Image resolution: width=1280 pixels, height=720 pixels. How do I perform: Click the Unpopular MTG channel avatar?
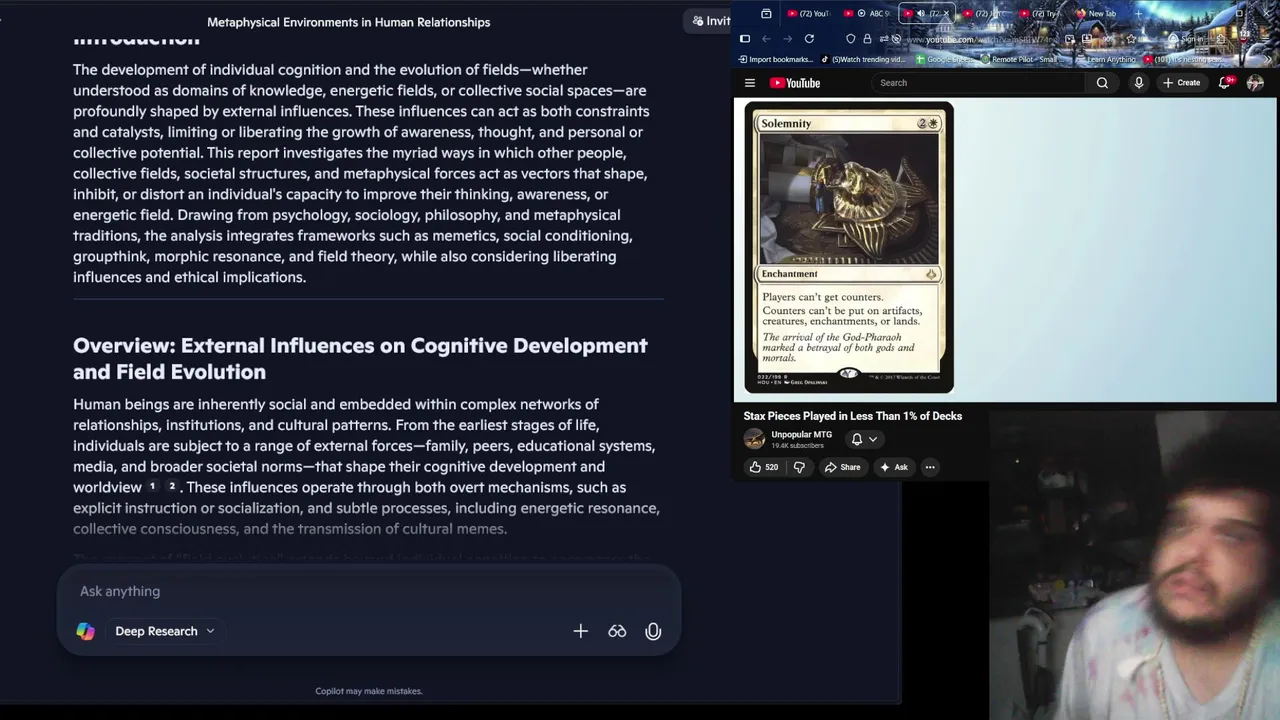(754, 439)
